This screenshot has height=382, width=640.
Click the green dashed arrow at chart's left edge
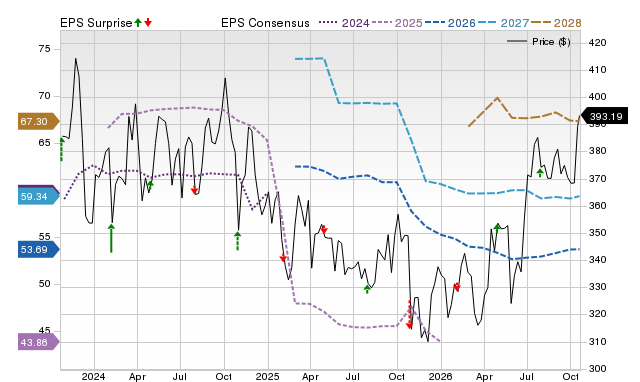(x=62, y=149)
